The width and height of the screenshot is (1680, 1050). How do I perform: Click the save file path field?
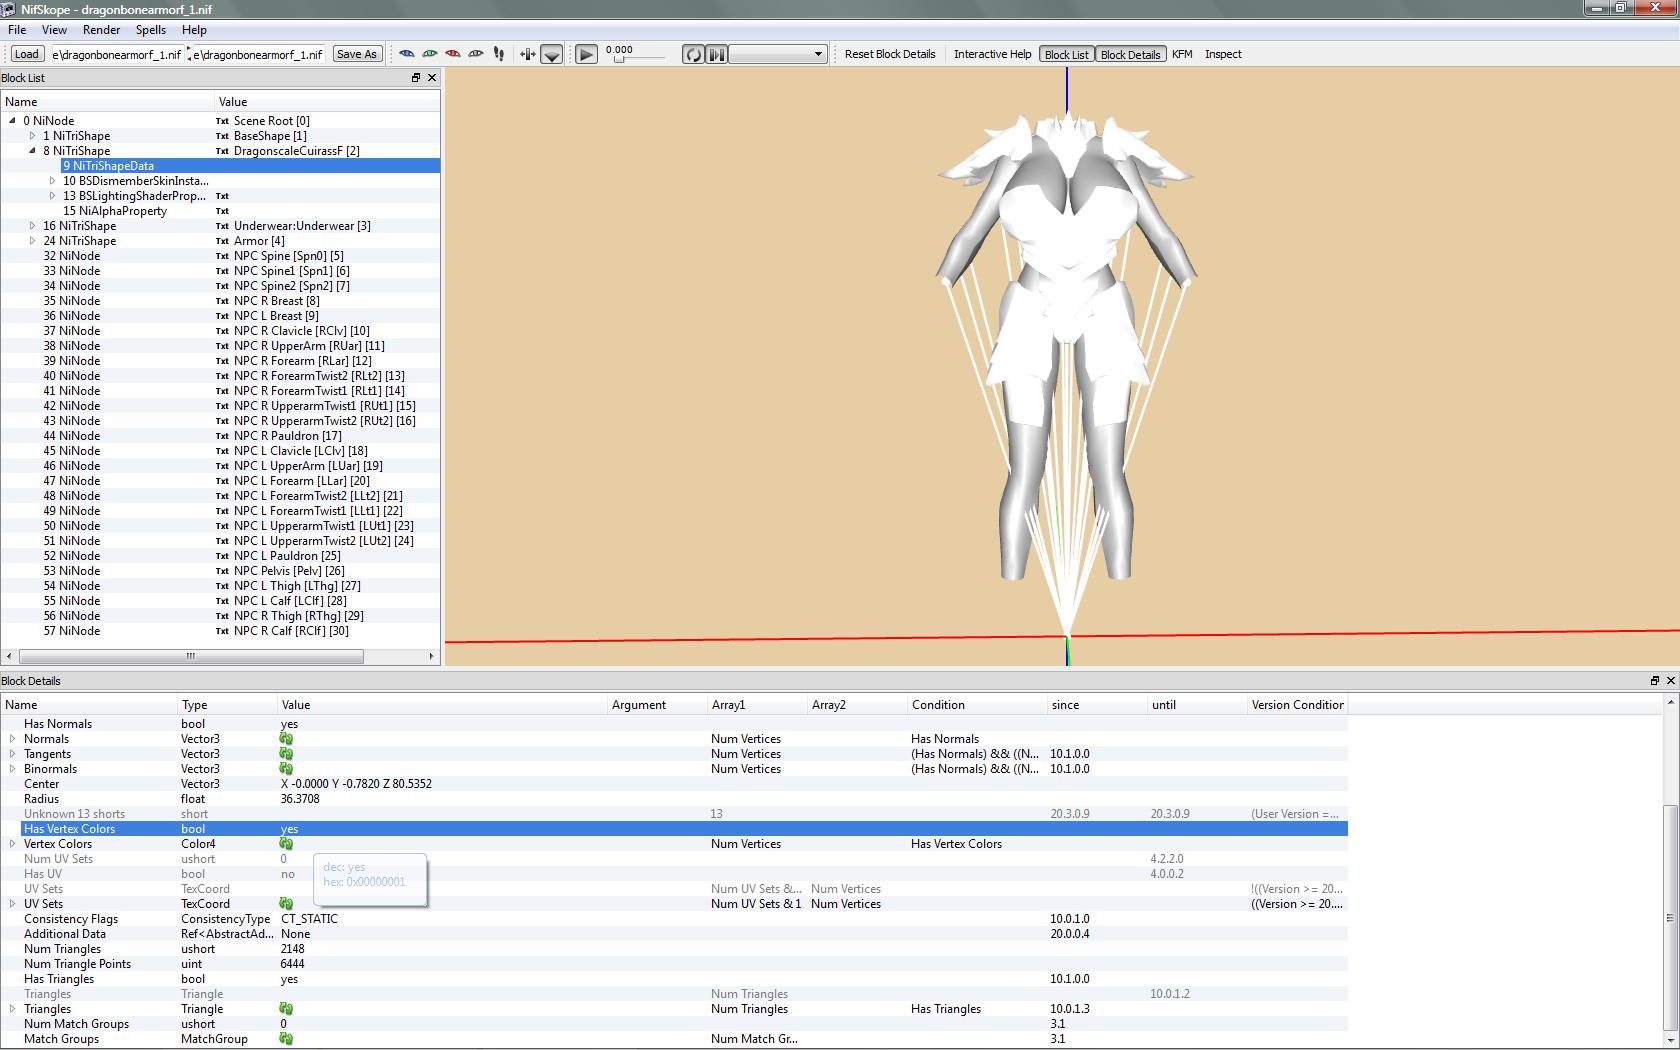pos(258,54)
